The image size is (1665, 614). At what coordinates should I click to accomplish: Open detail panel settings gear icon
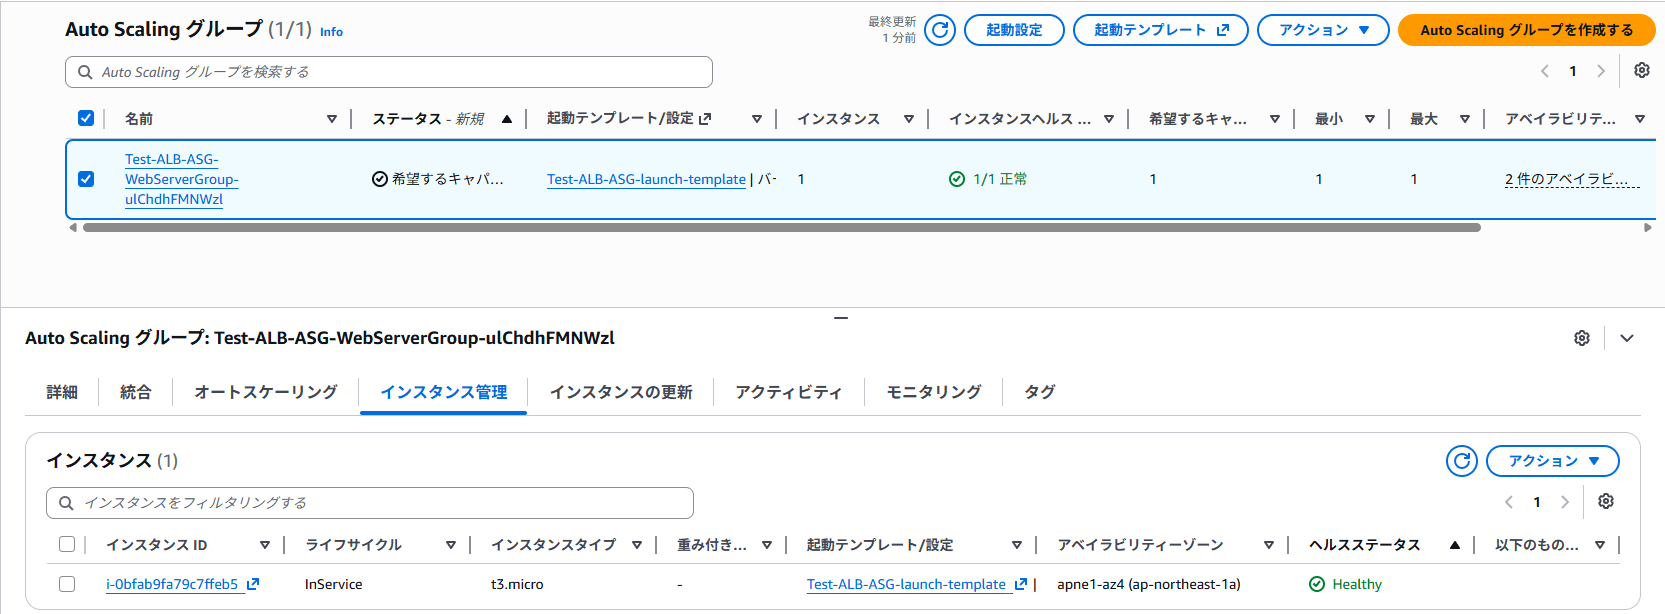pyautogui.click(x=1582, y=338)
